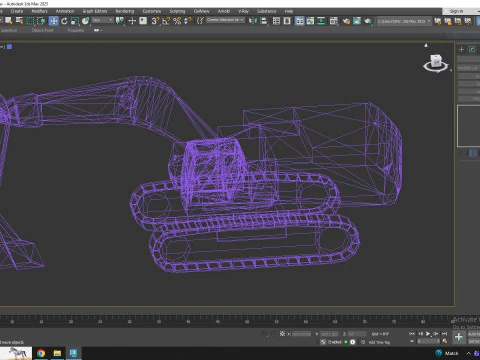This screenshot has height=360, width=480.
Task: Open Time Configuration icon
Action: (445, 341)
